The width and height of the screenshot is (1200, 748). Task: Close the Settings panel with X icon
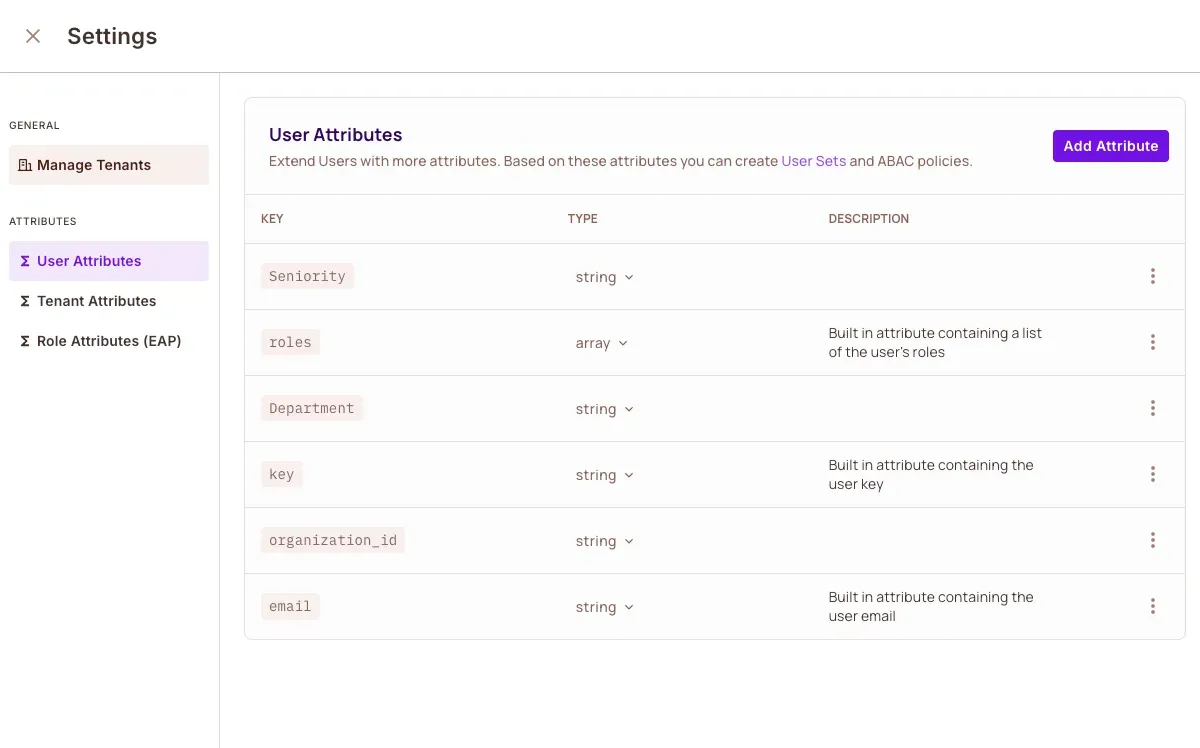pyautogui.click(x=33, y=36)
